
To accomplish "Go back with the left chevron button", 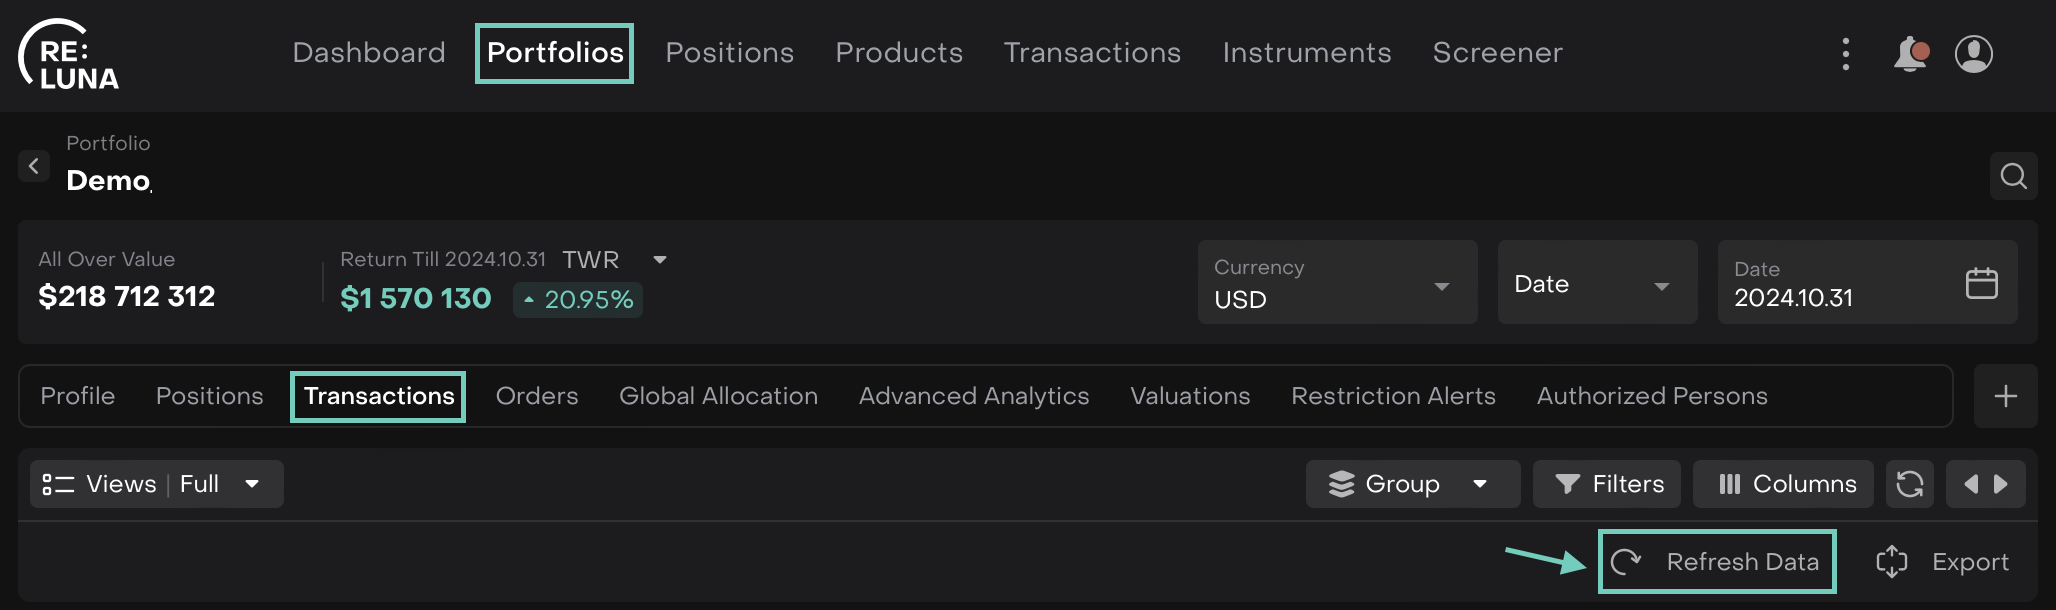I will point(34,166).
